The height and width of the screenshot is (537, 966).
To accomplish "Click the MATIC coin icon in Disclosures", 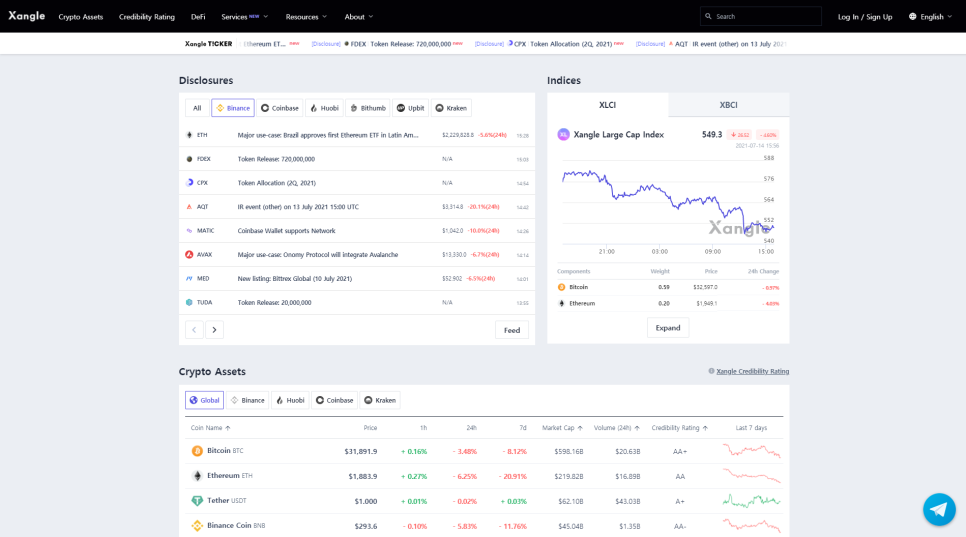I will click(189, 231).
